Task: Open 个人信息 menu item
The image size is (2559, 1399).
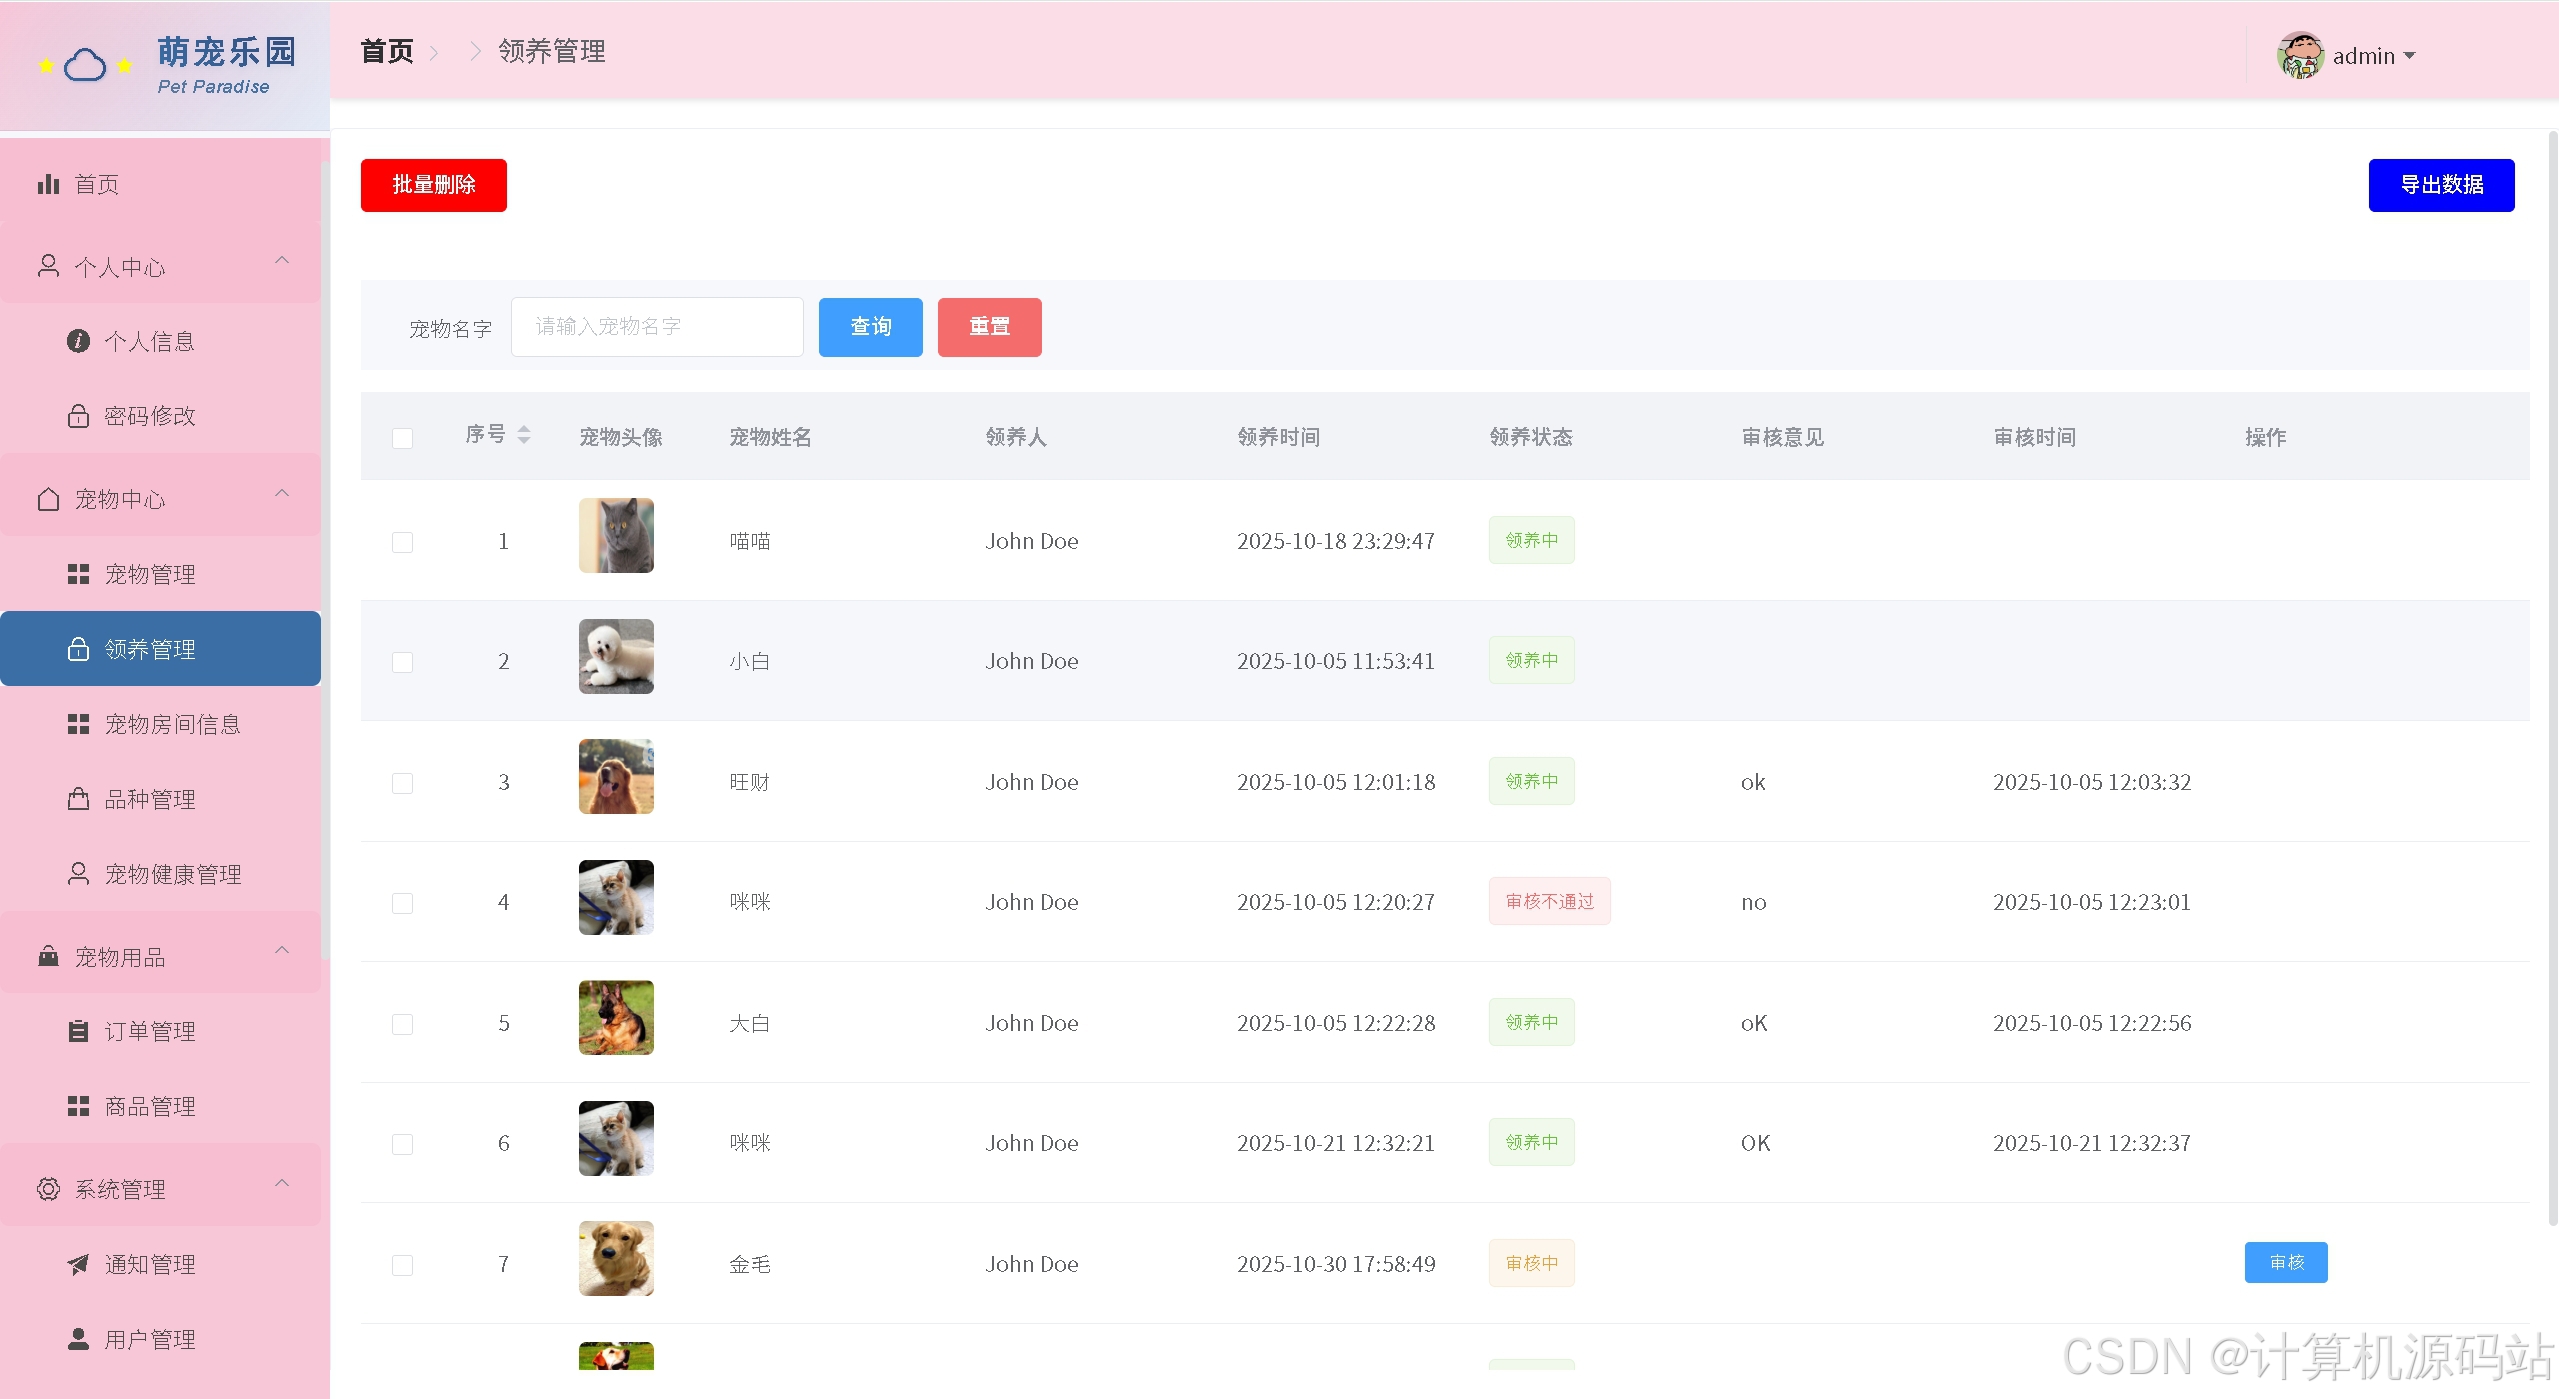Action: 160,341
